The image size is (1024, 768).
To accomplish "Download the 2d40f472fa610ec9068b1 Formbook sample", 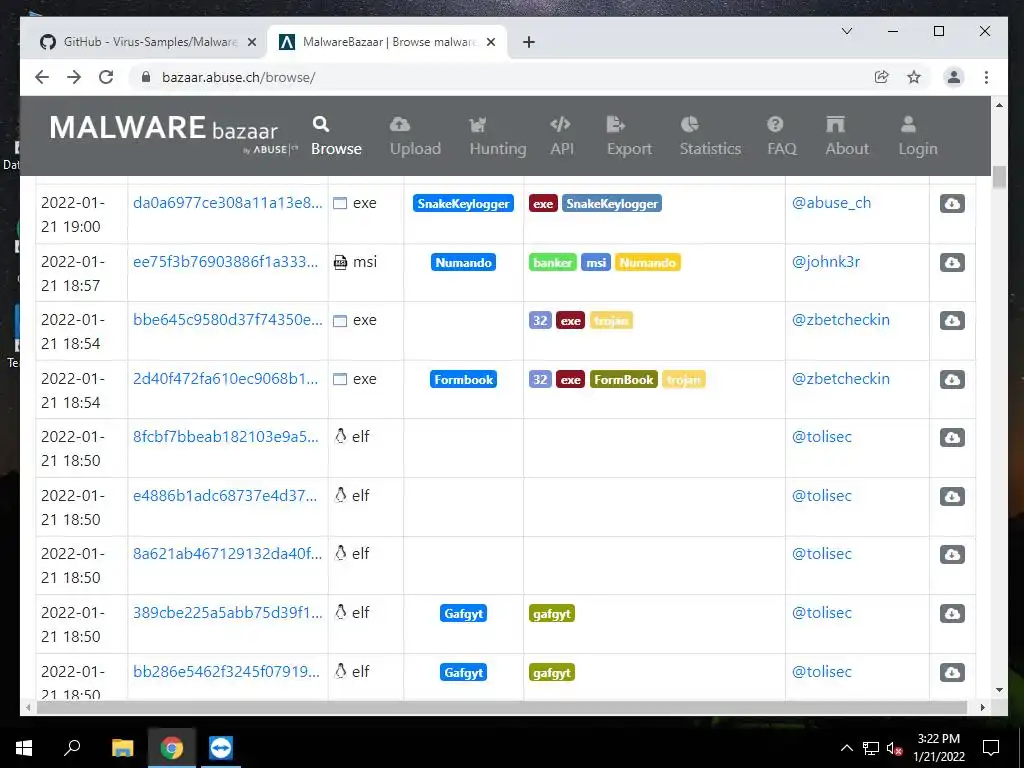I will 952,379.
